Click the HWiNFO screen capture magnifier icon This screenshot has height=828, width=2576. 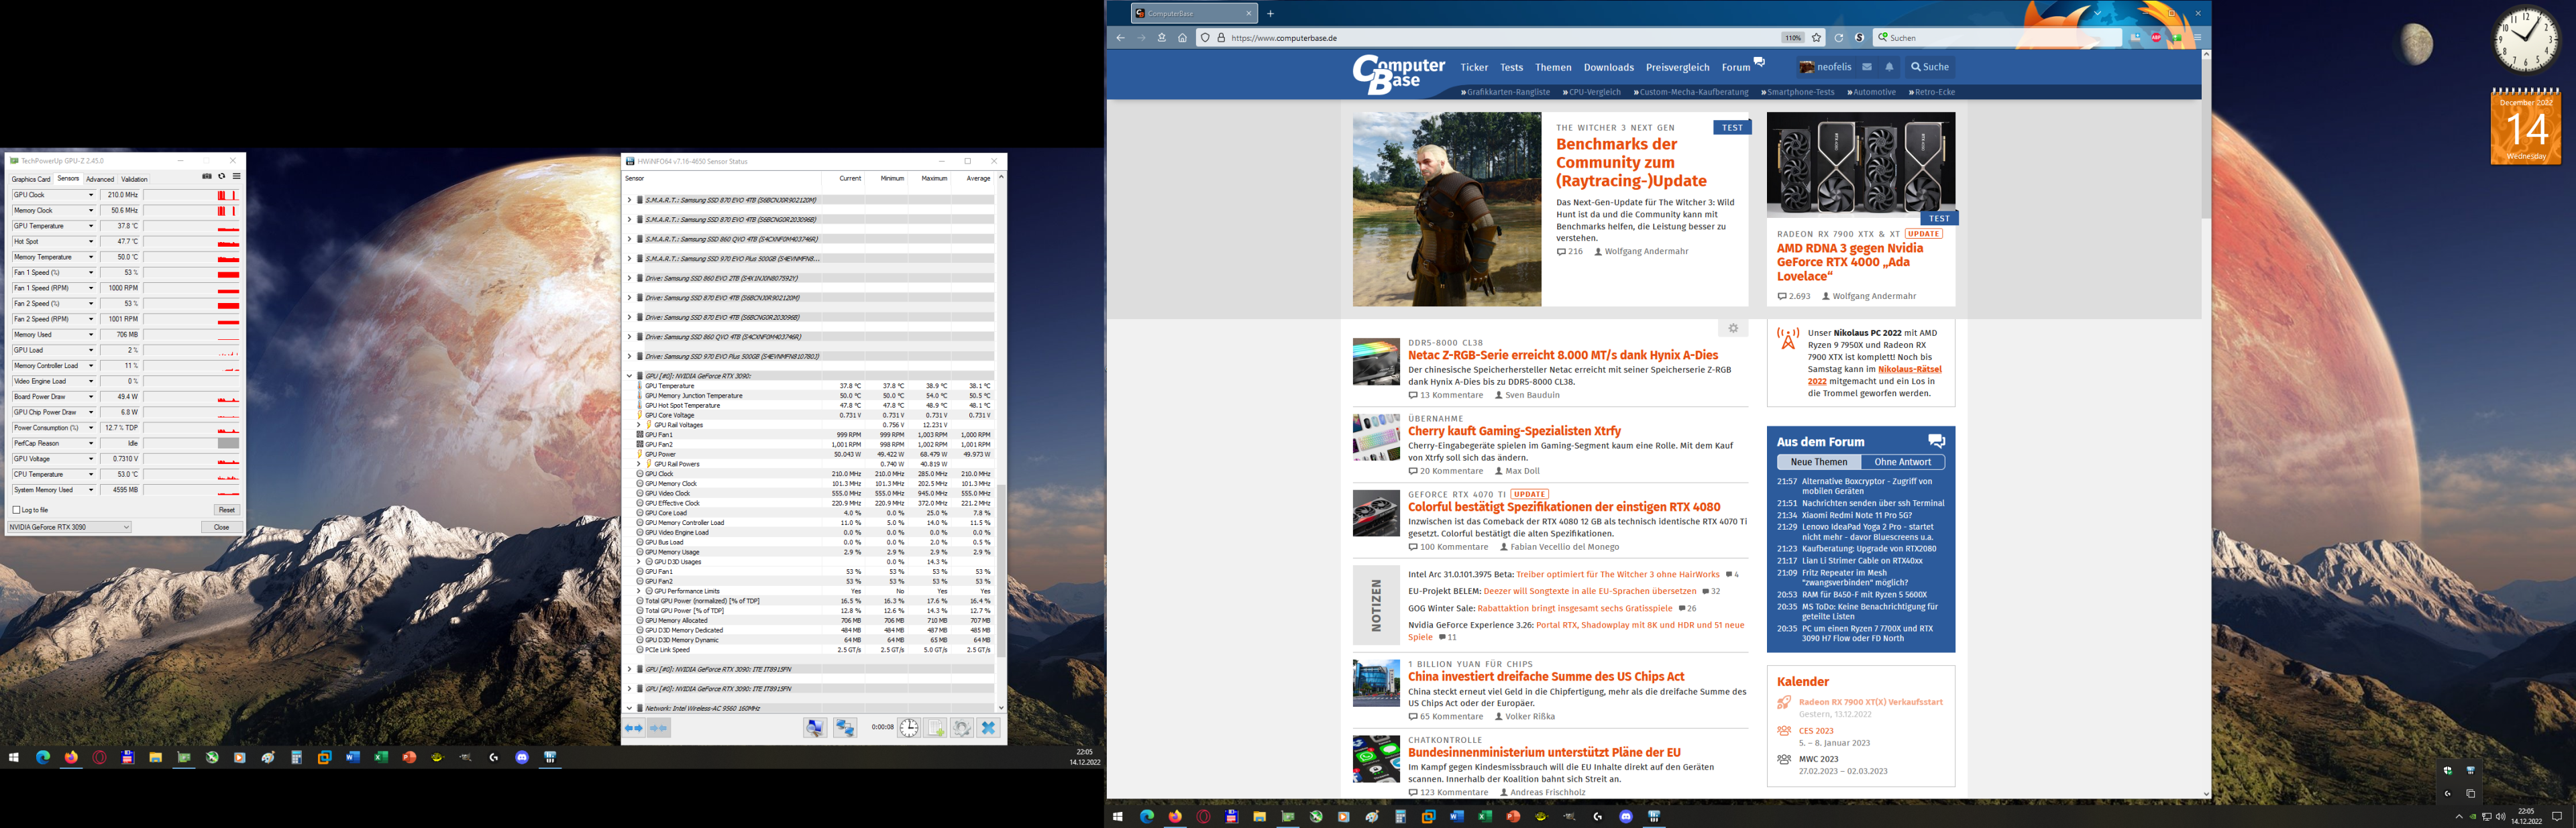click(815, 728)
